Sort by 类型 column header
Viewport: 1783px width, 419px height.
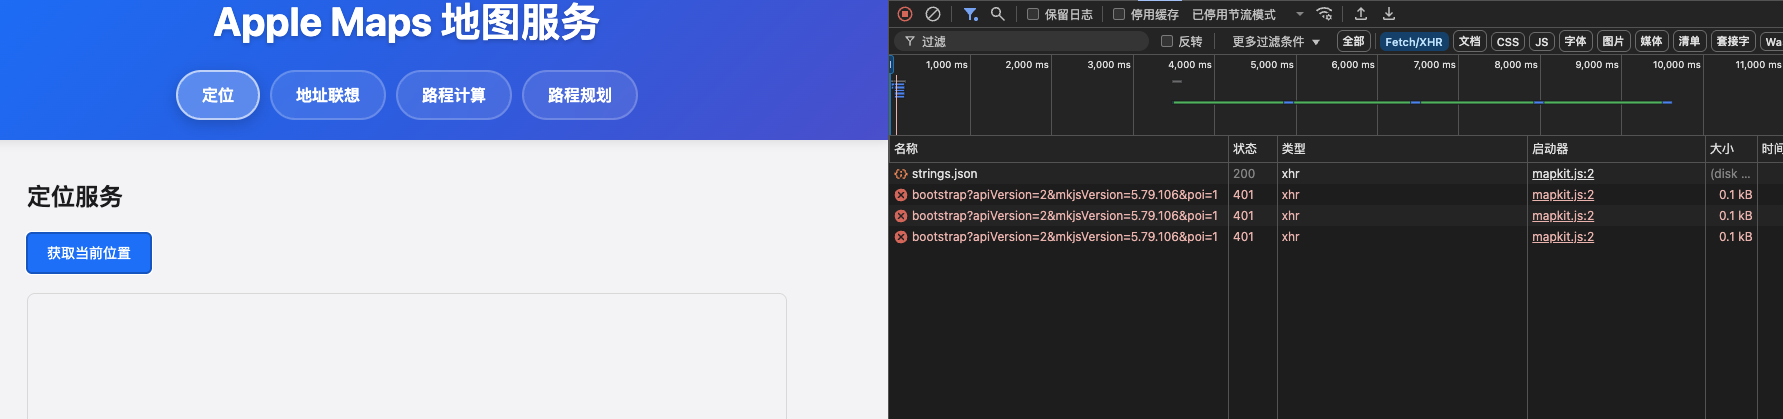(1402, 149)
